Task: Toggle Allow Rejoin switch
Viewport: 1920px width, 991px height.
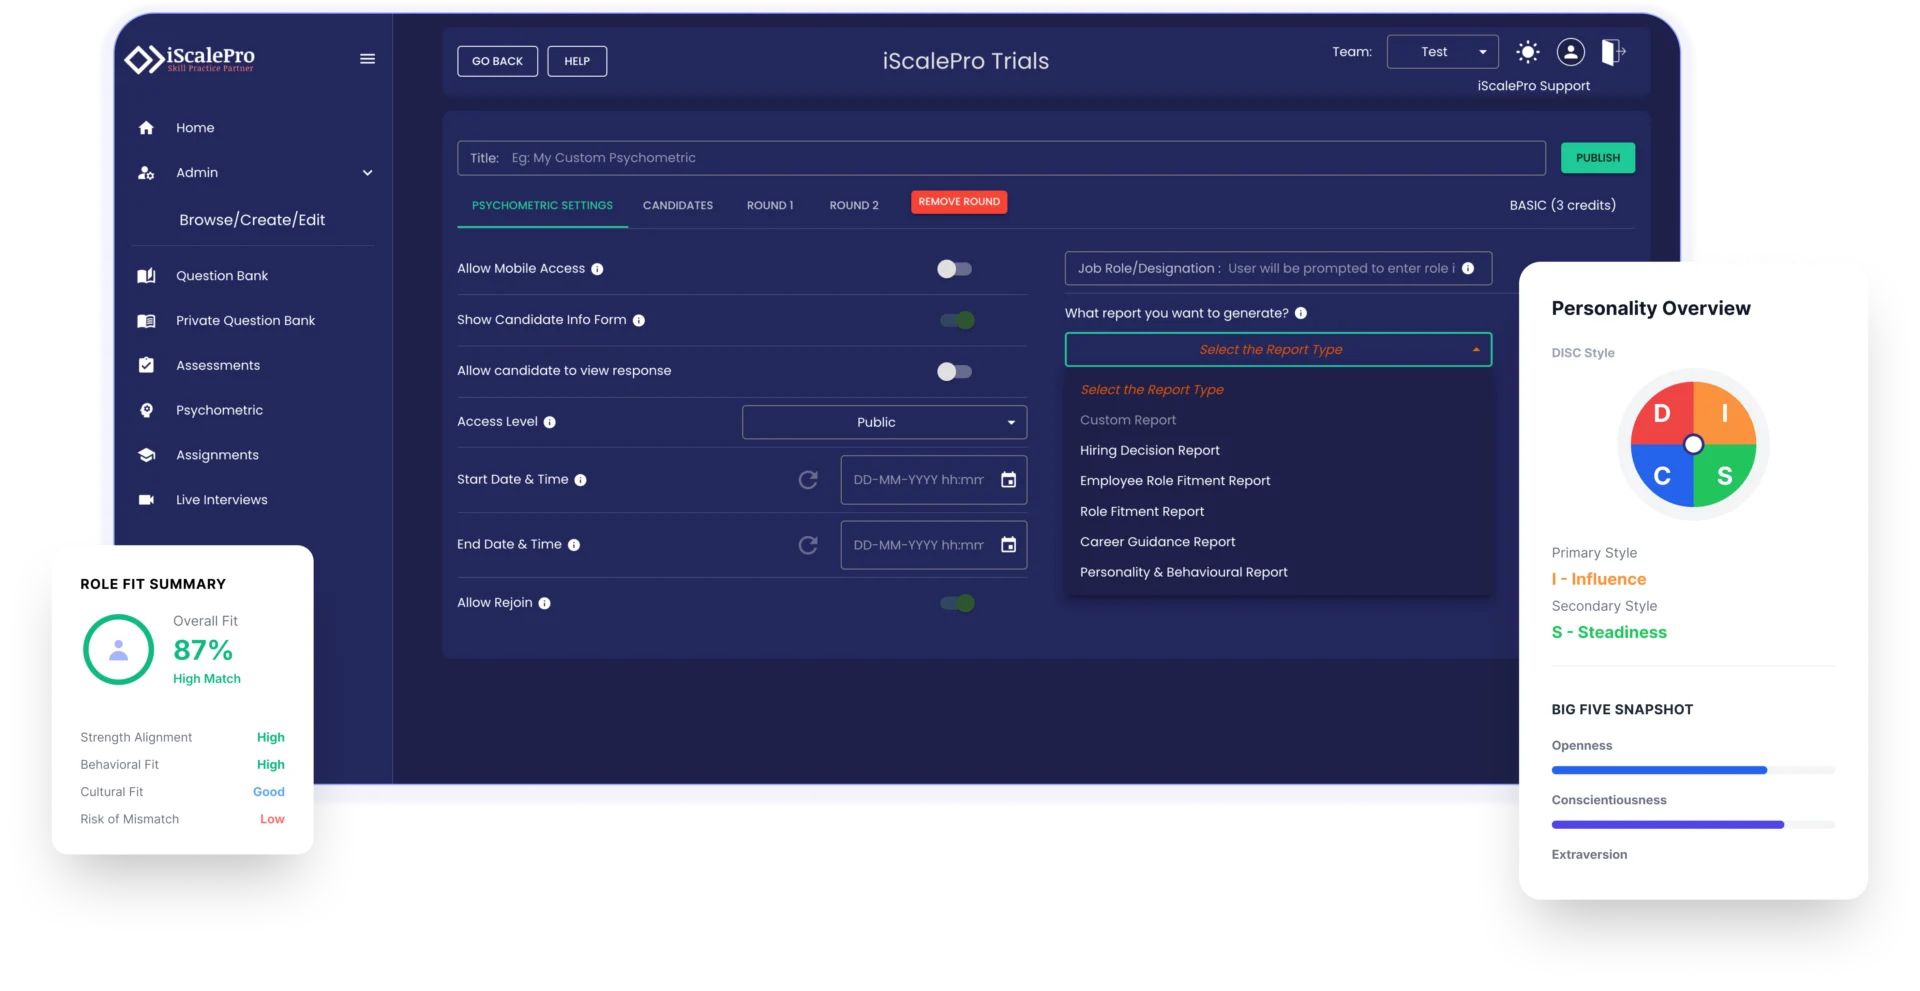Action: coord(957,603)
